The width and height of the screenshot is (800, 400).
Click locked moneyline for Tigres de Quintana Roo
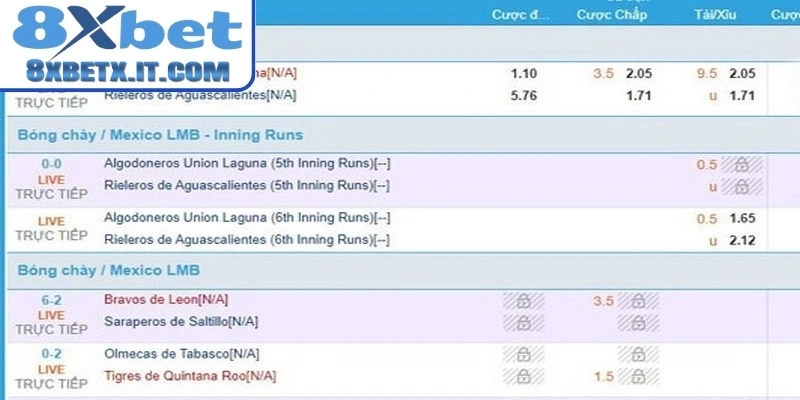pyautogui.click(x=523, y=377)
